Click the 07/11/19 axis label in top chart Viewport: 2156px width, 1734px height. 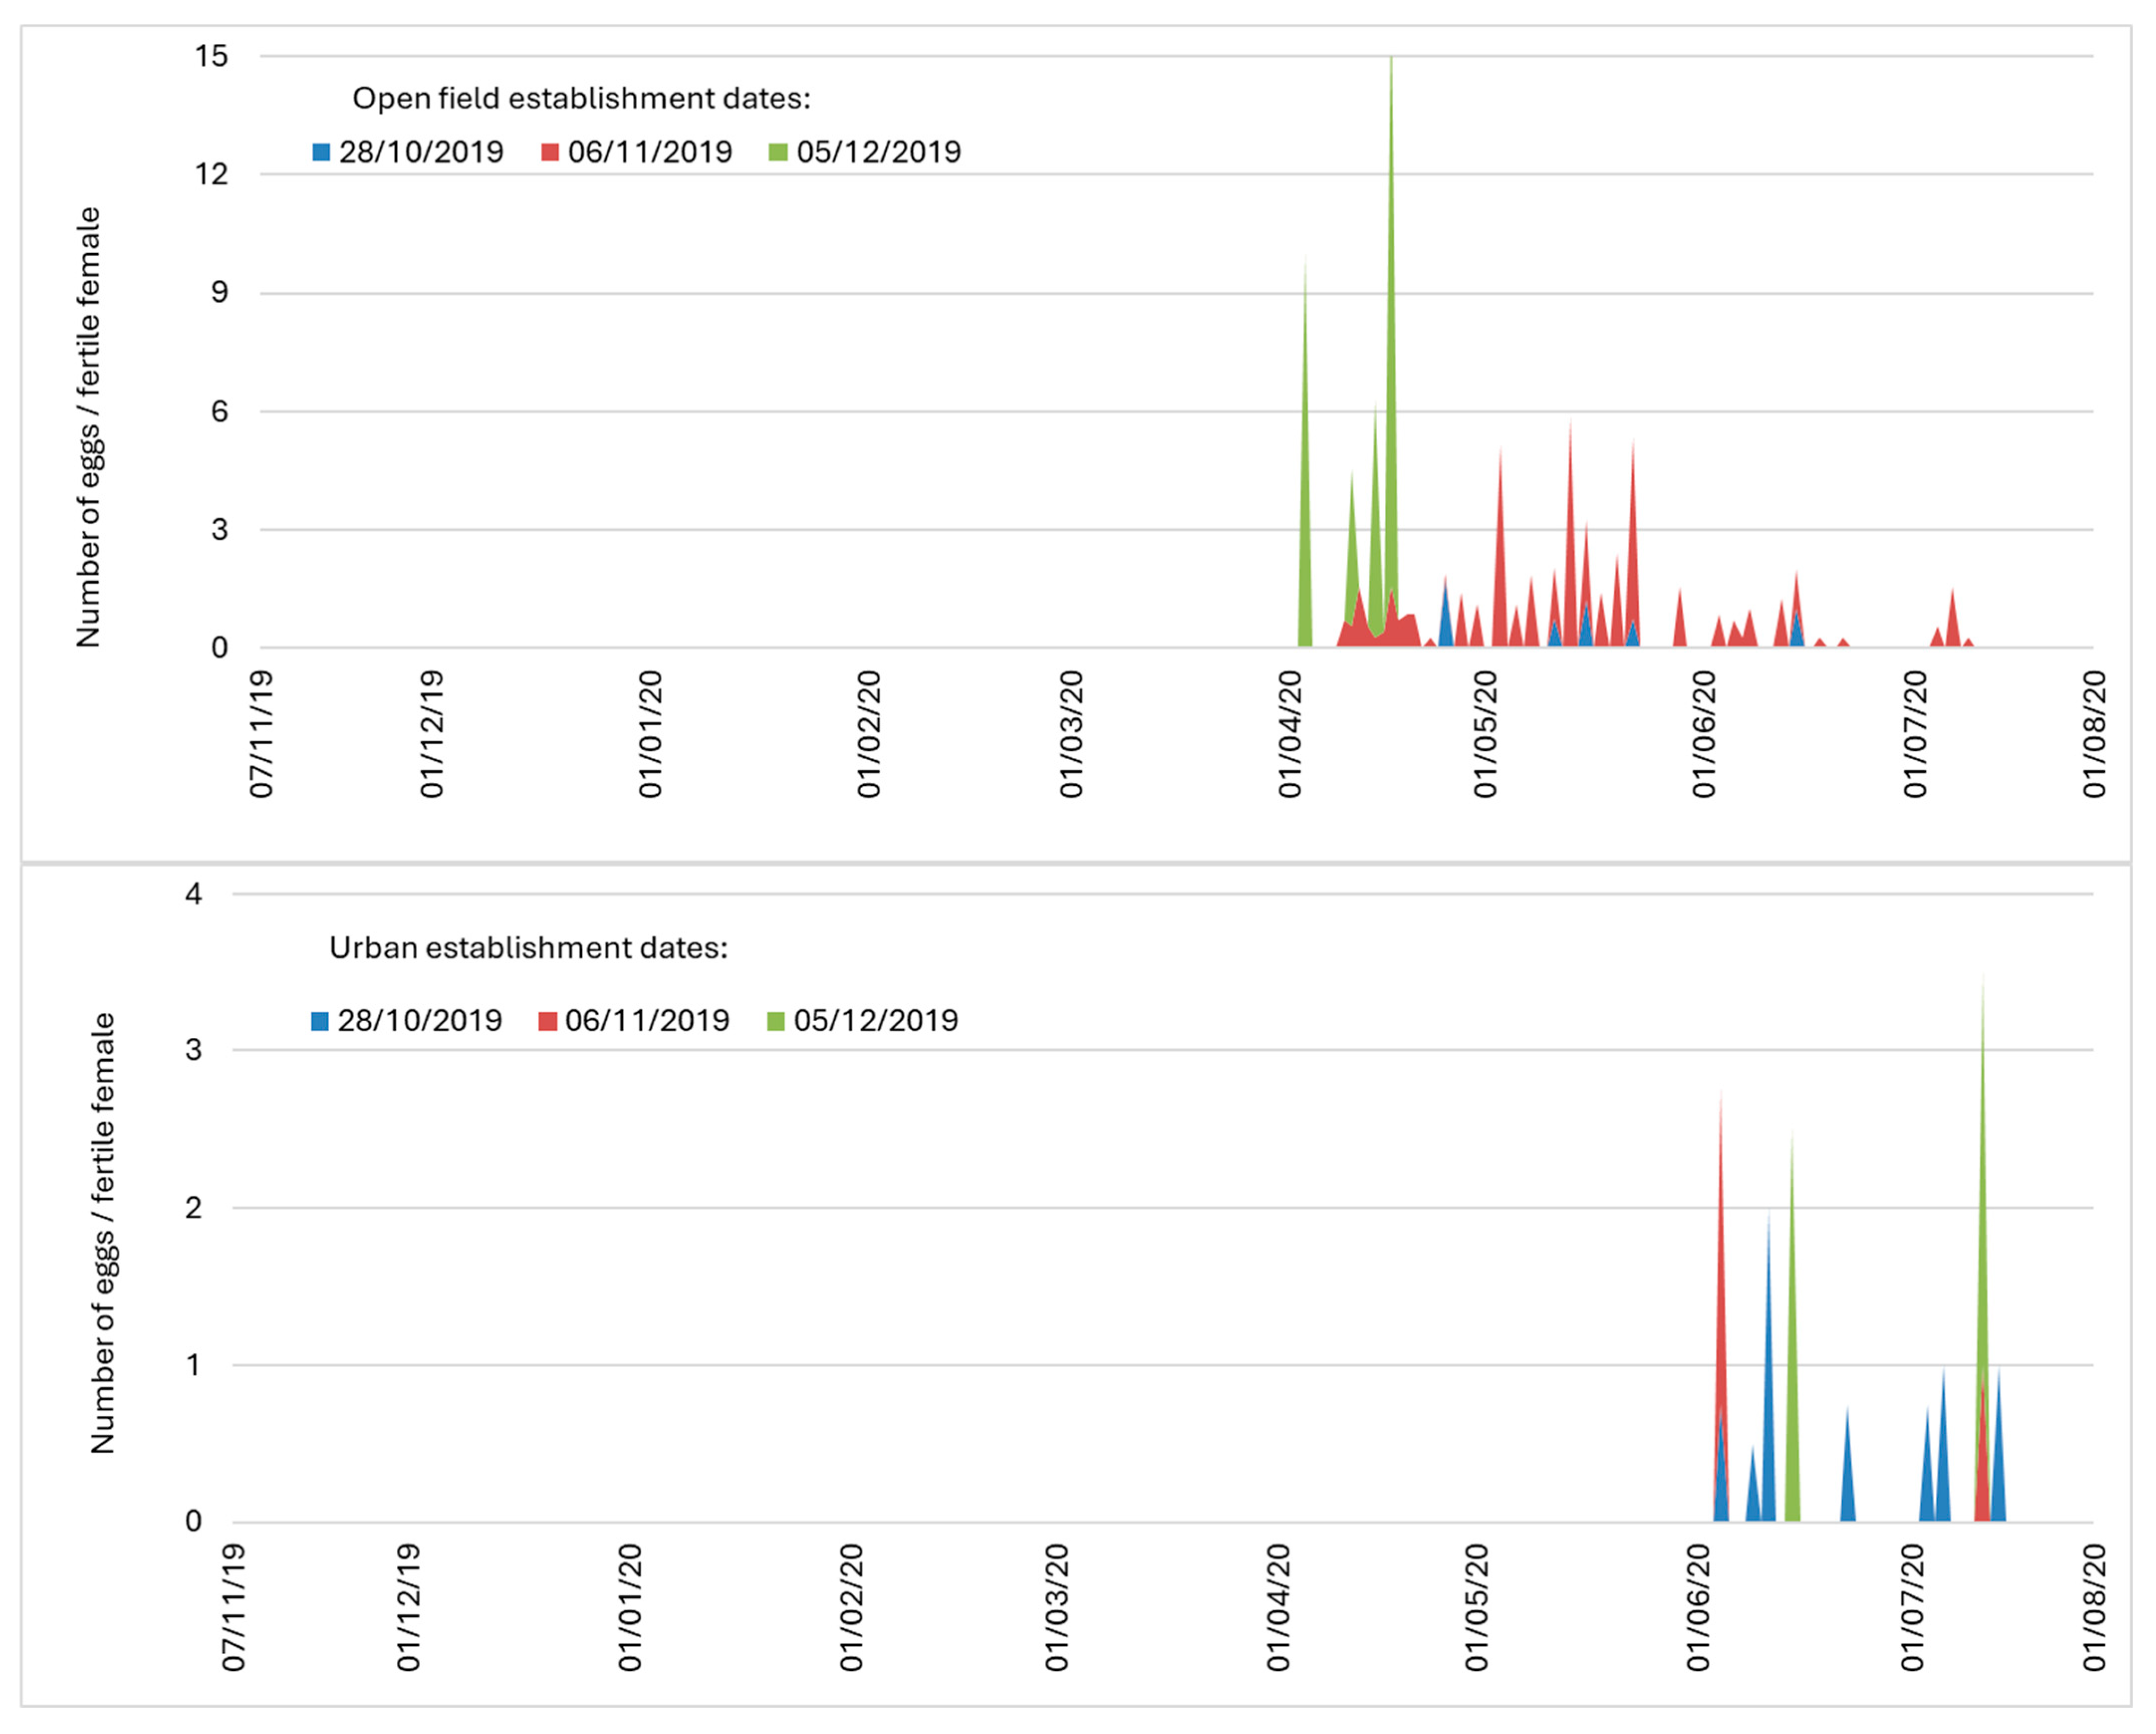[x=261, y=734]
